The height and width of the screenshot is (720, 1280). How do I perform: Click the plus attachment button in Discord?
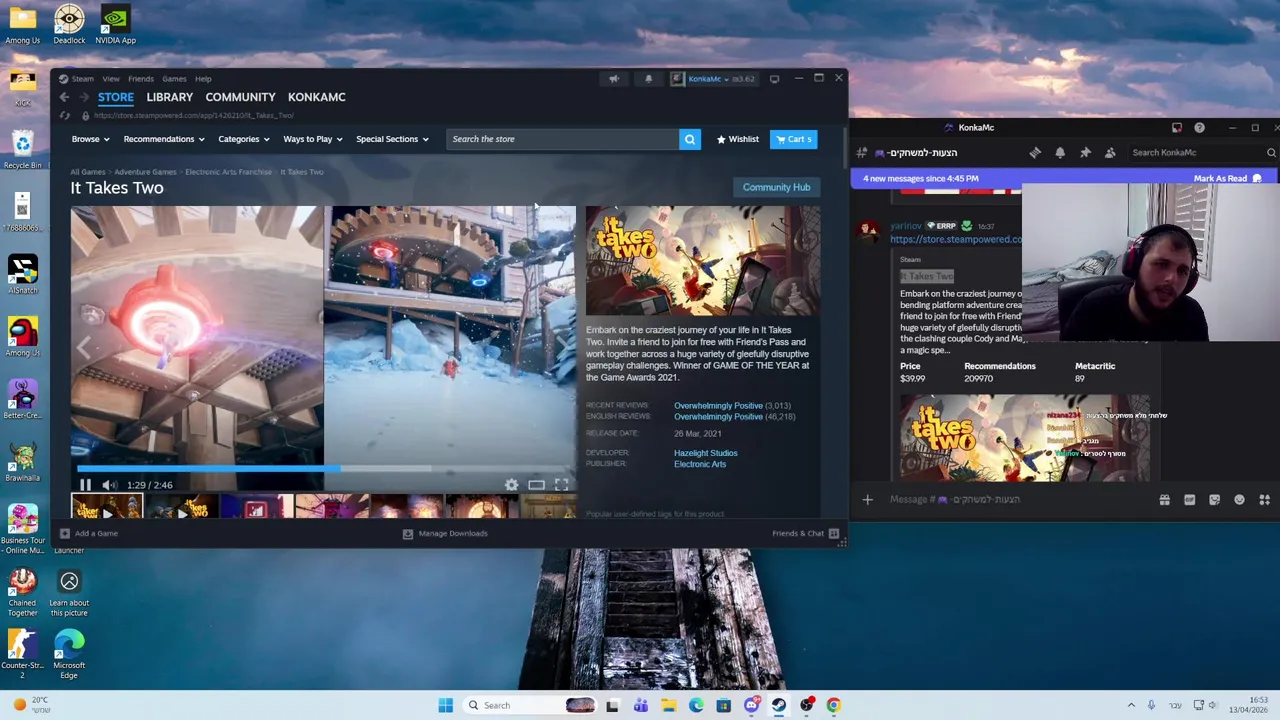pos(867,499)
